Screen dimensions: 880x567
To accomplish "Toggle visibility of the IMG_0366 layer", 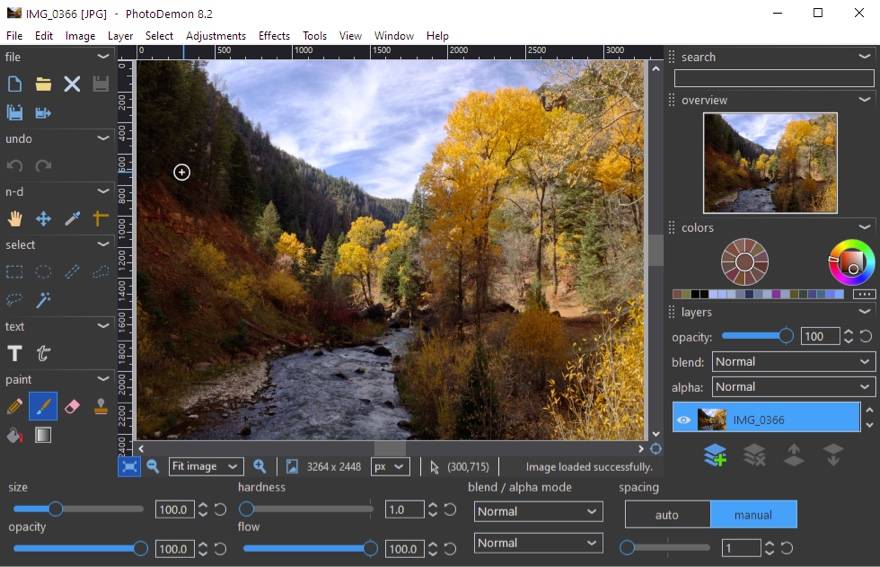I will 683,420.
